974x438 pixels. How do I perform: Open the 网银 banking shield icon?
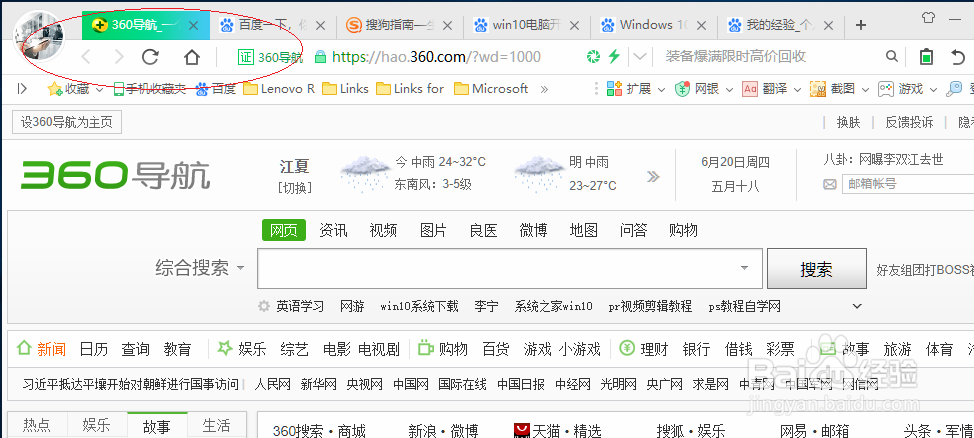[x=683, y=89]
